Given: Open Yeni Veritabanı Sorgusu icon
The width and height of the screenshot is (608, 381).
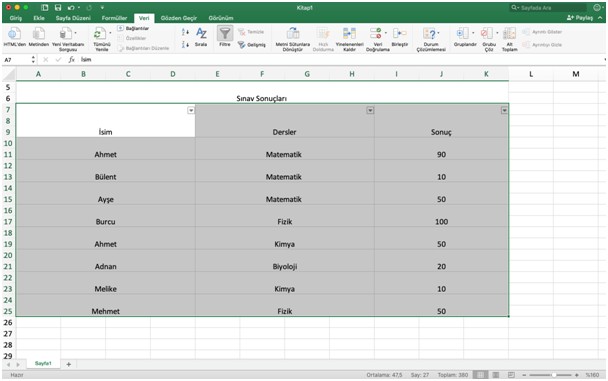Looking at the screenshot, I should tap(65, 34).
